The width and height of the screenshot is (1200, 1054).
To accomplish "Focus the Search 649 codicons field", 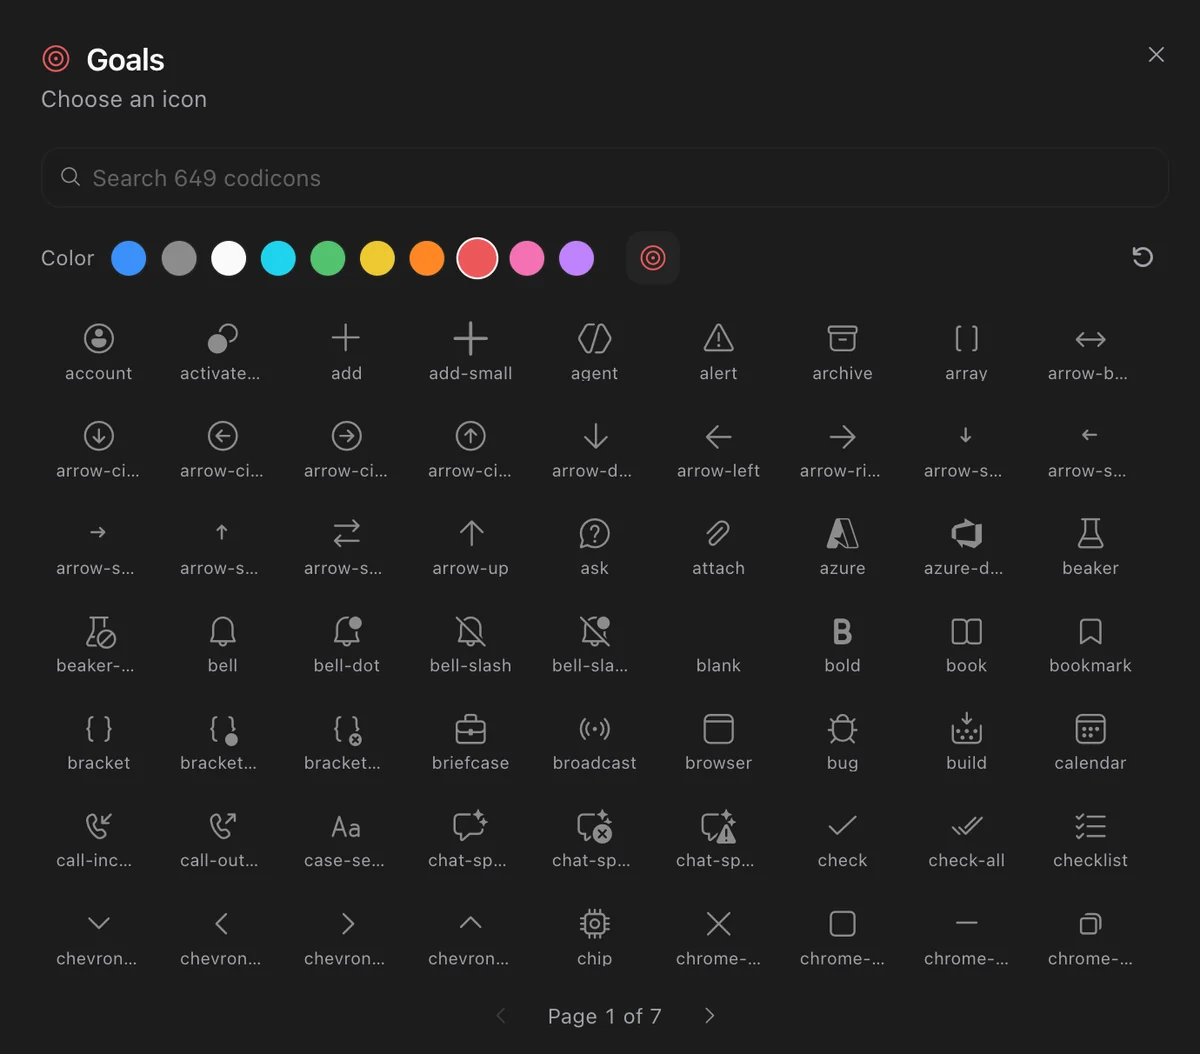I will pos(605,178).
